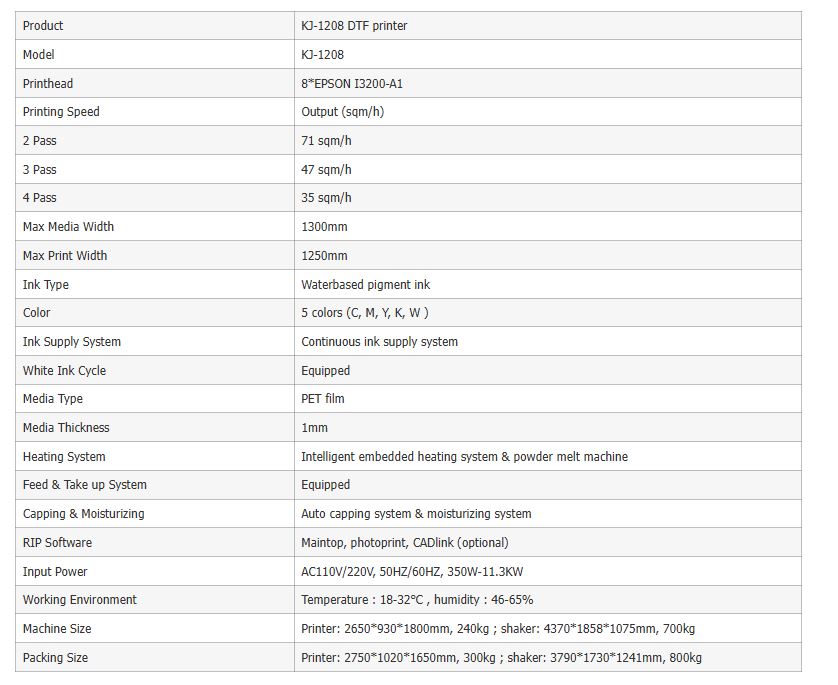Click the White Ink Cycle label
The image size is (838, 685).
64,370
